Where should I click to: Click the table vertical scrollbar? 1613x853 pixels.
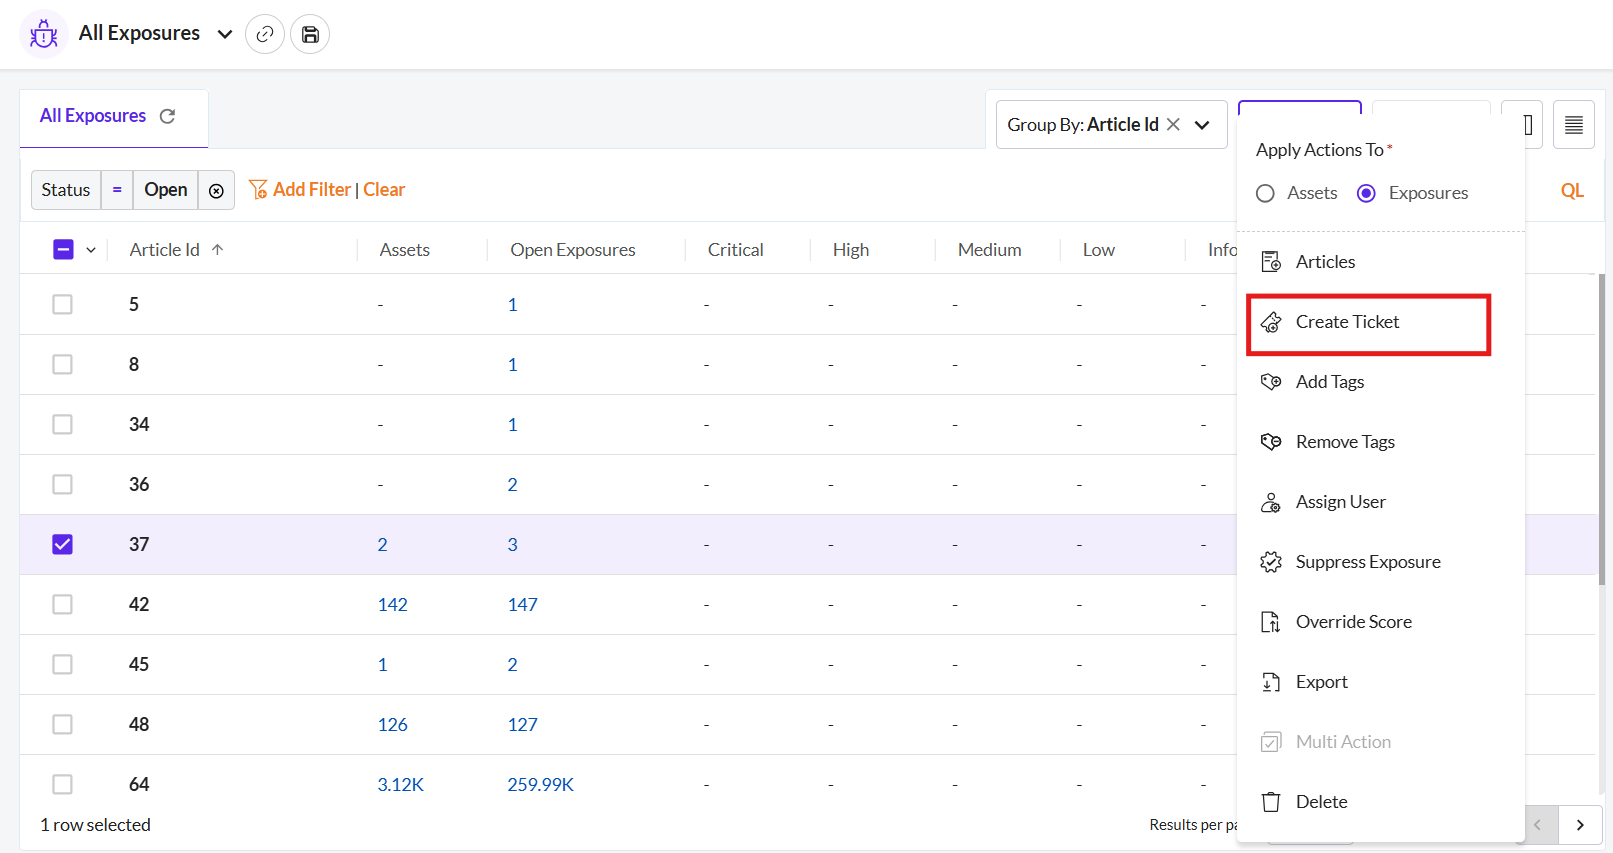pyautogui.click(x=1603, y=430)
